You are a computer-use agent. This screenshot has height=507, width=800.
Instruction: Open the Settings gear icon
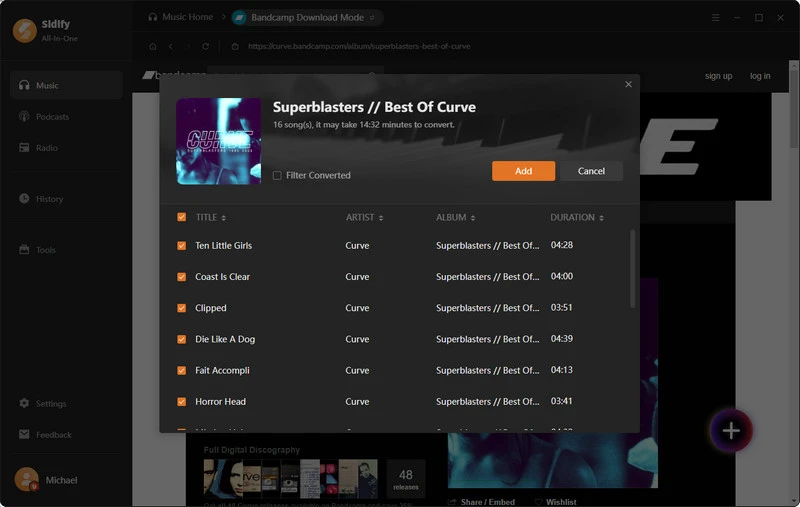24,403
